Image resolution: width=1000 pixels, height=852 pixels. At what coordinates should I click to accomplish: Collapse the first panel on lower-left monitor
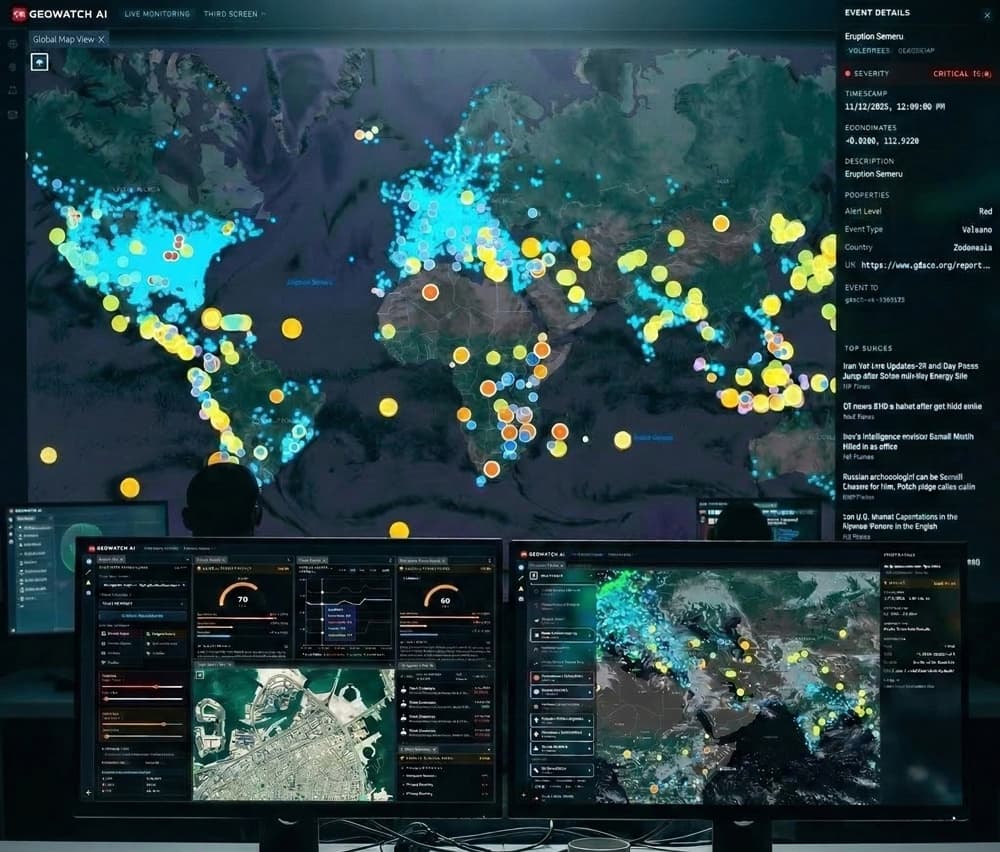187,560
